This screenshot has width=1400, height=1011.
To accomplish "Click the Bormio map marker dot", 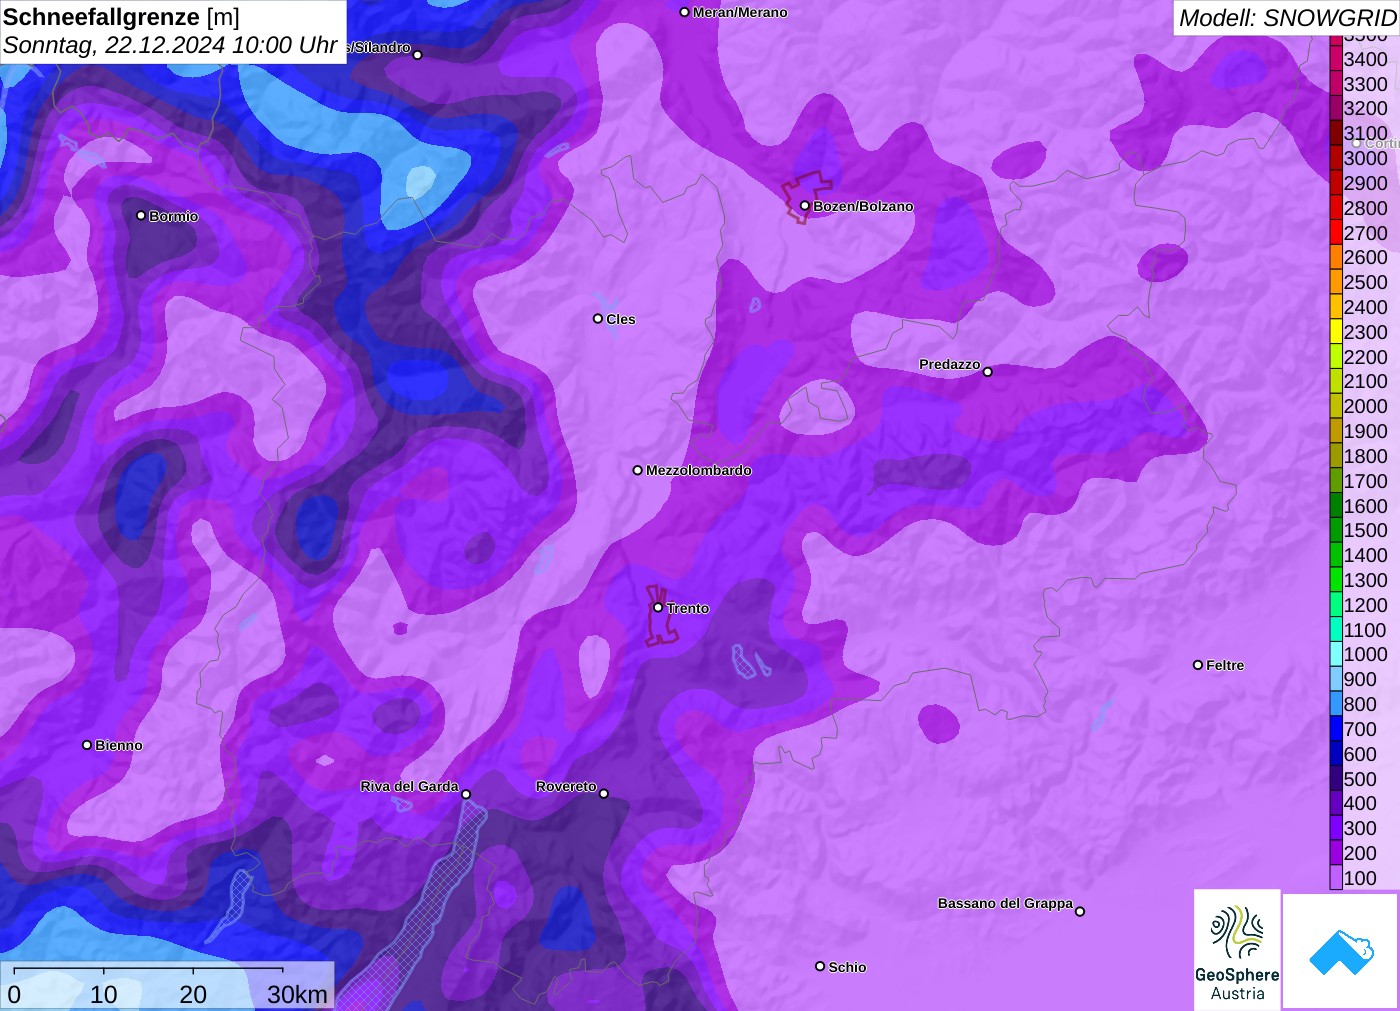I will [141, 215].
